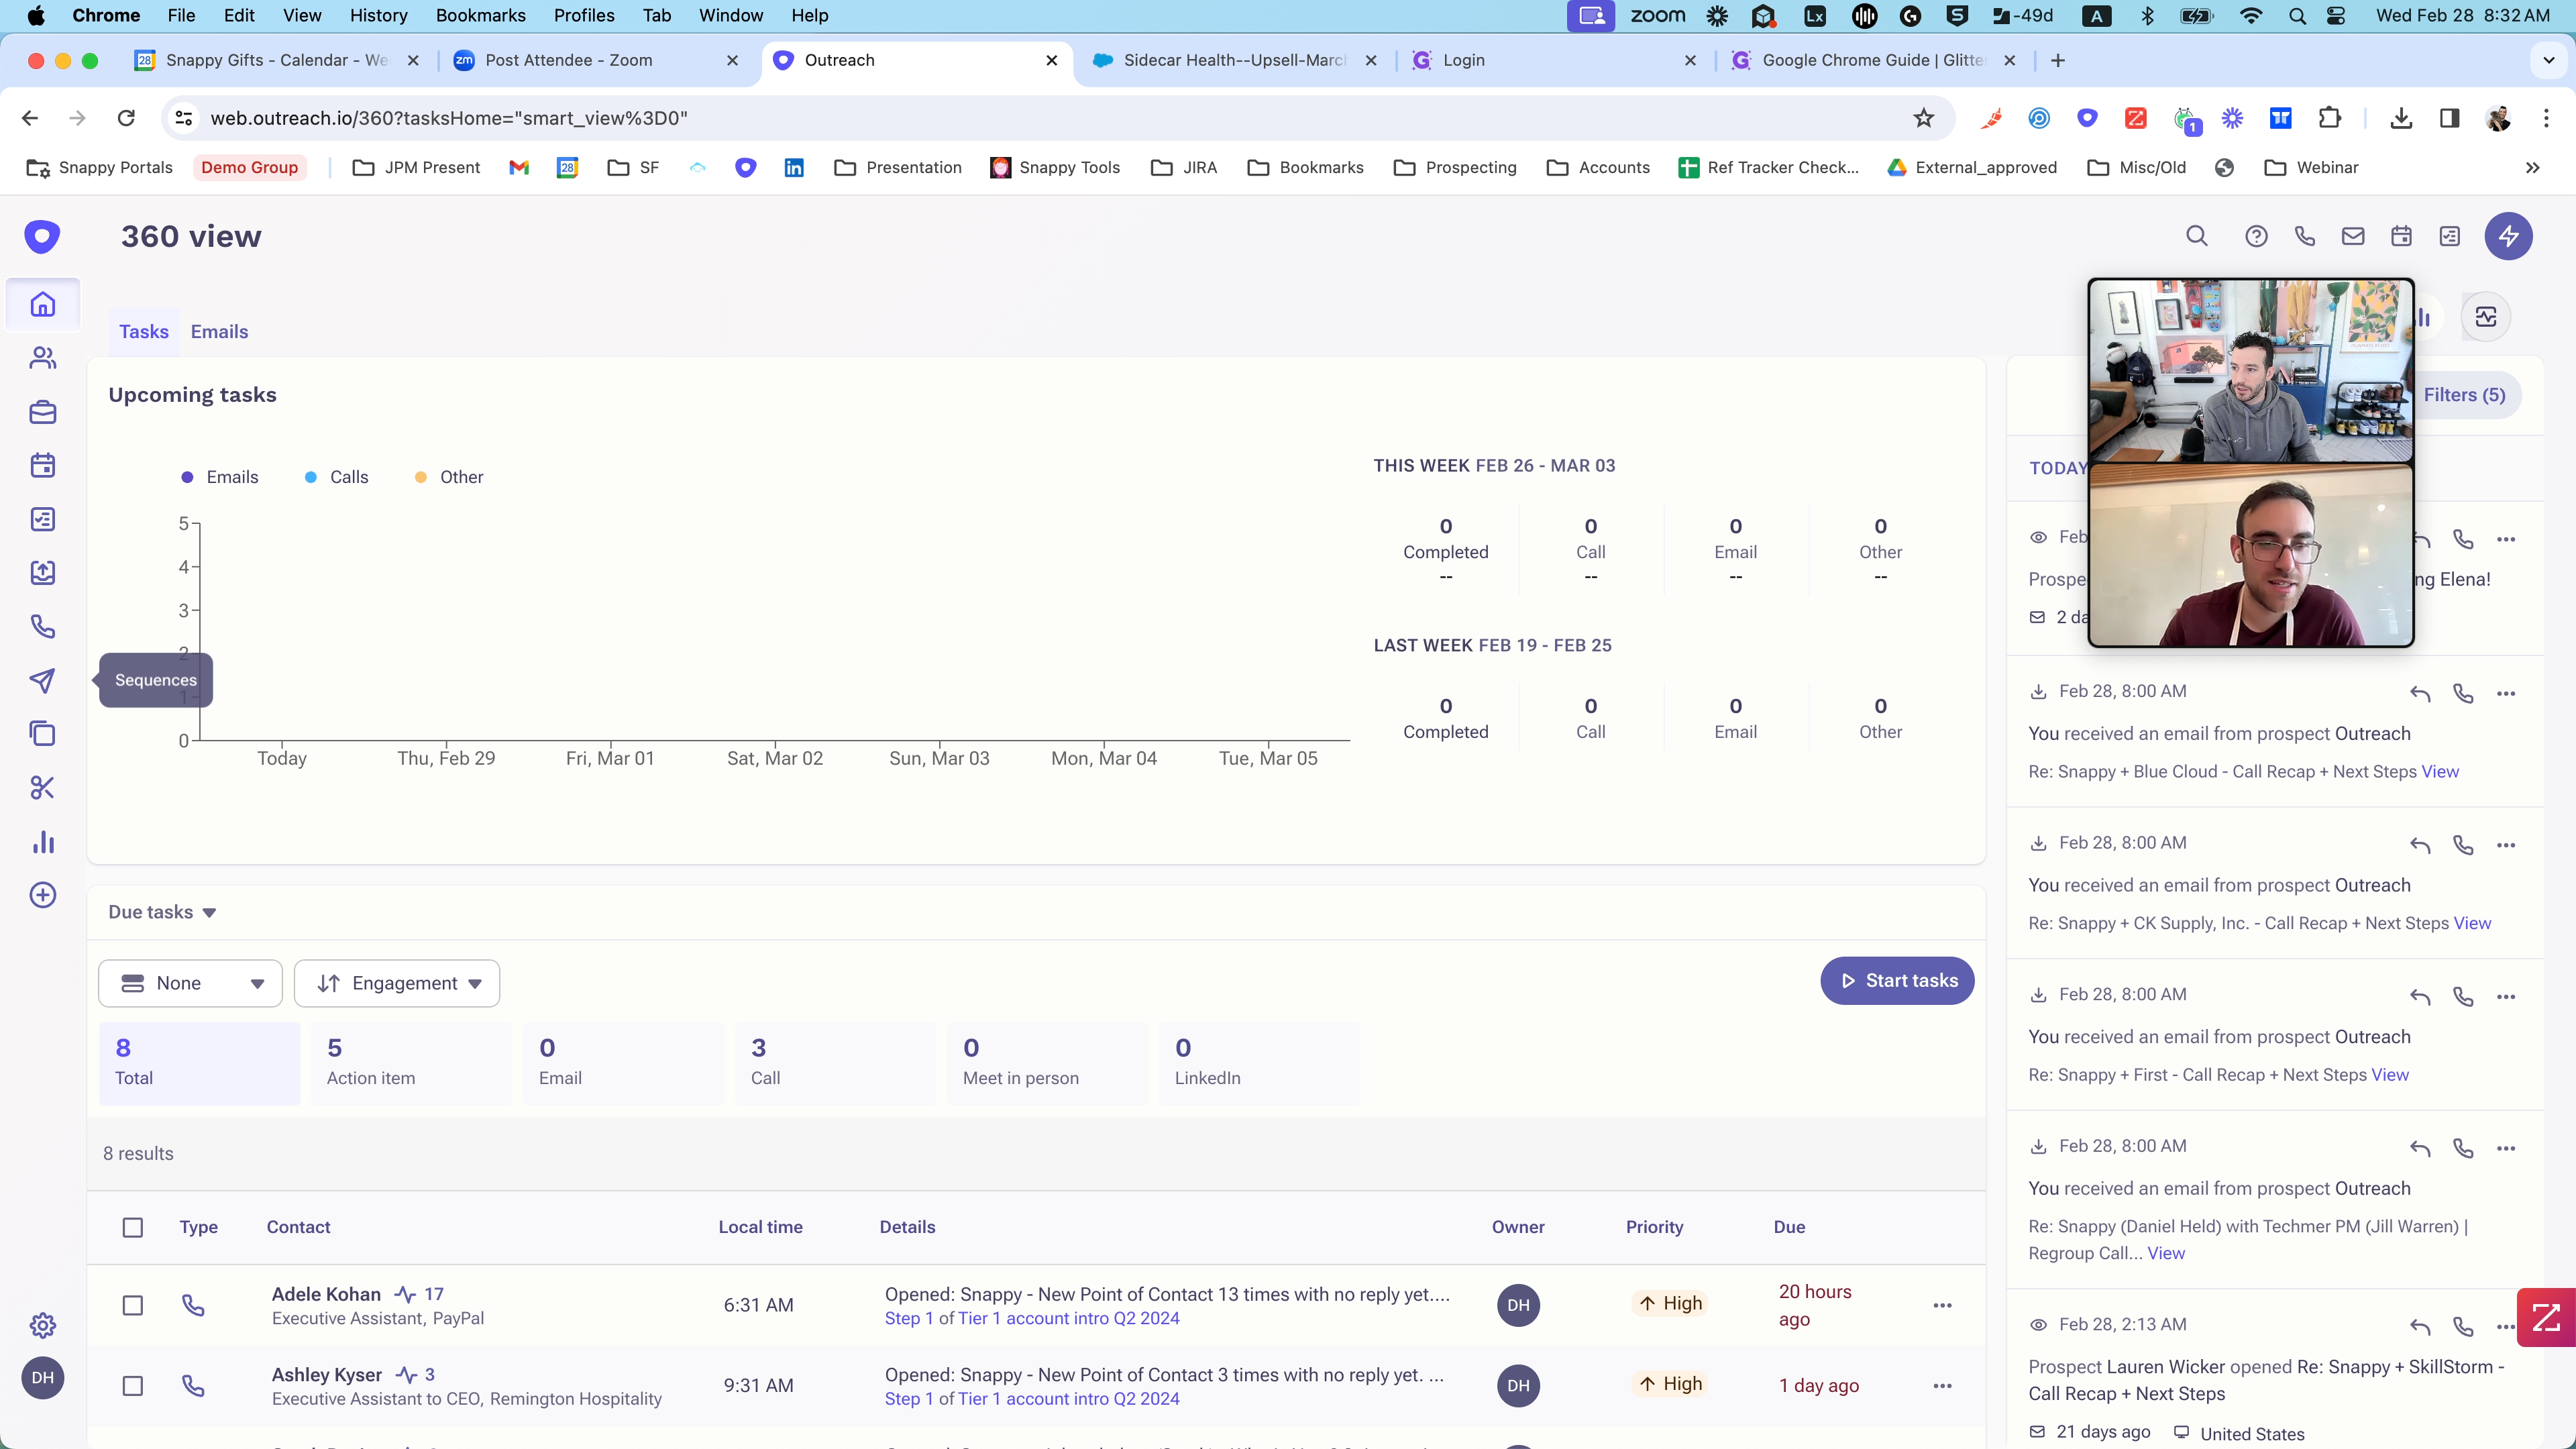Image resolution: width=2576 pixels, height=1449 pixels.
Task: Click the call type icon for Ashley Kyser
Action: tap(193, 1386)
